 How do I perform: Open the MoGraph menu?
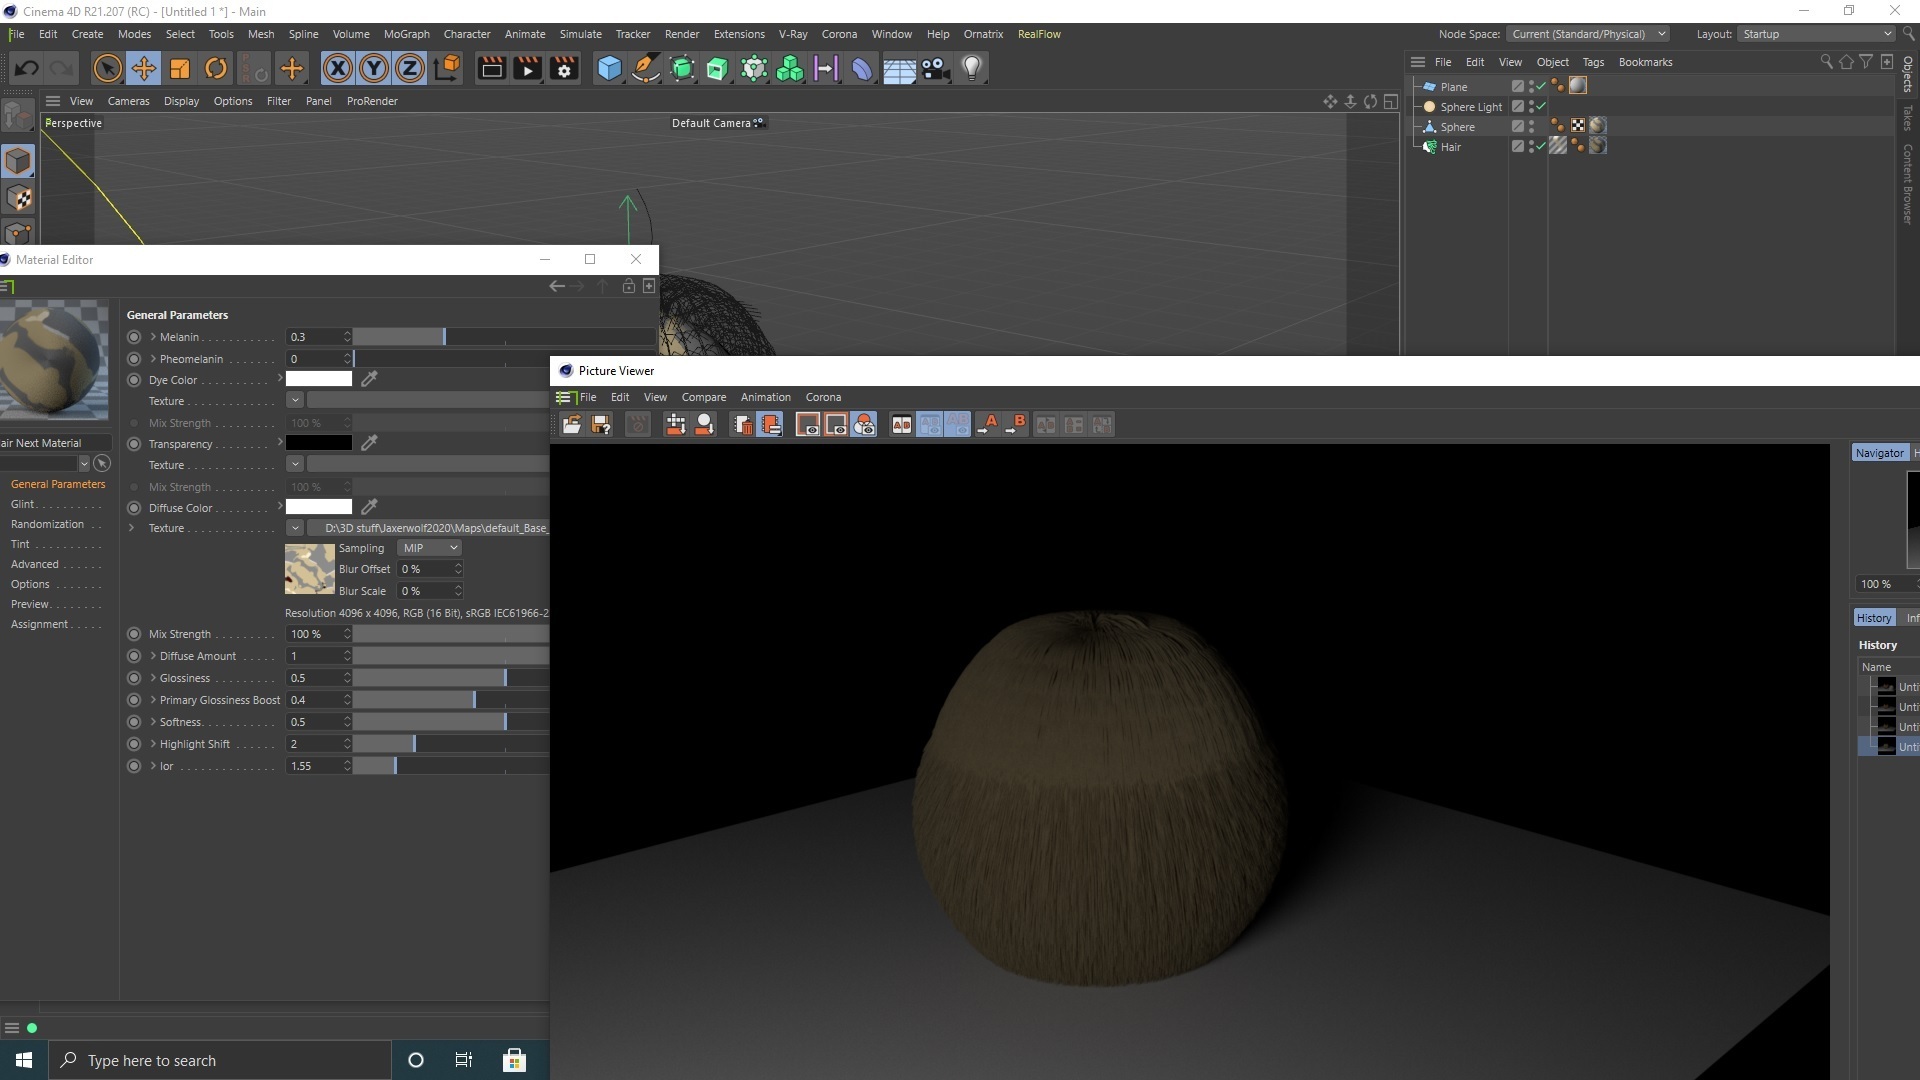click(x=406, y=34)
